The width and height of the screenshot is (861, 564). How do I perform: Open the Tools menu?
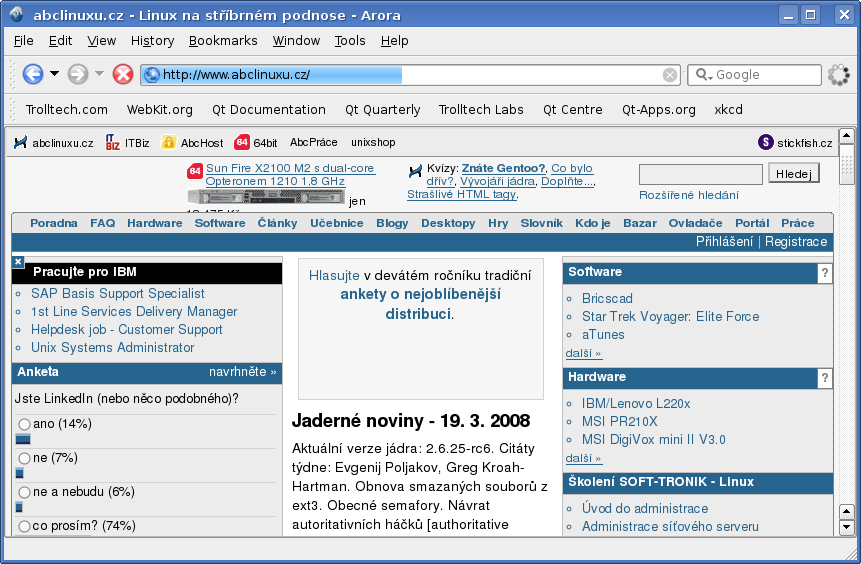click(x=350, y=41)
